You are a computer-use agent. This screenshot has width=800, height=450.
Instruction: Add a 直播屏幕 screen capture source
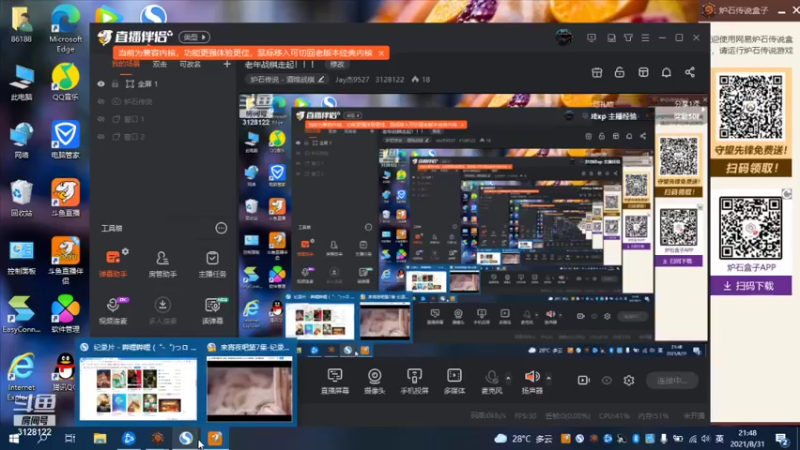tap(335, 381)
